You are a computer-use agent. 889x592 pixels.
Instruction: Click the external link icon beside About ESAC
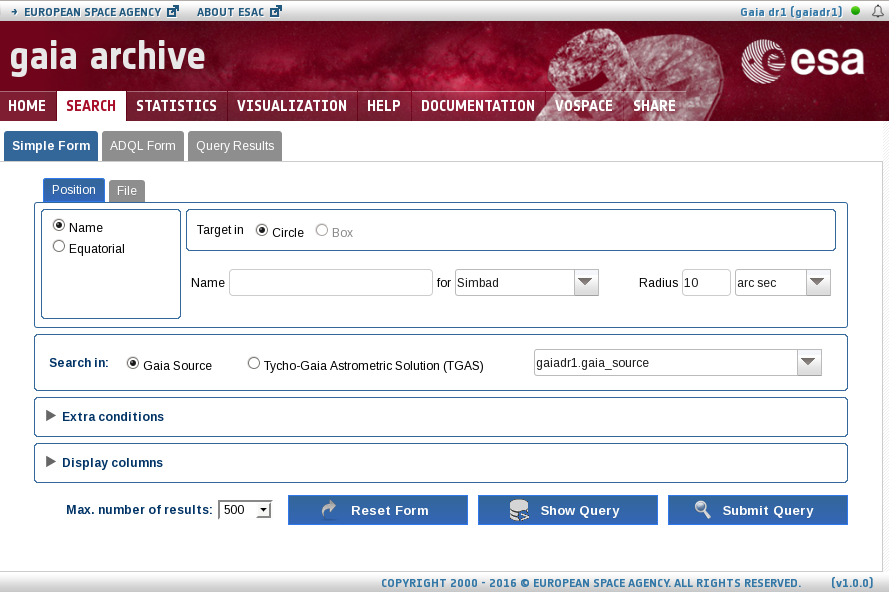(276, 11)
